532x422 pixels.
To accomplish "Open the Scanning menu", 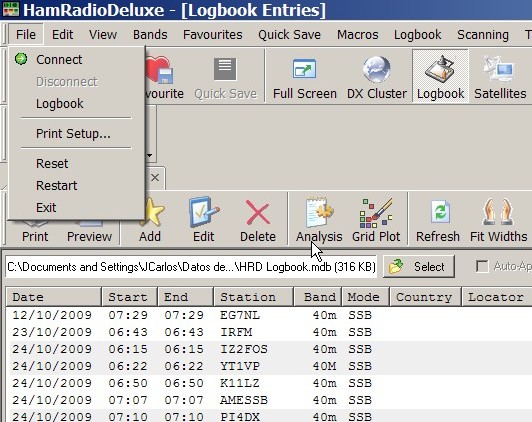I will click(x=483, y=34).
